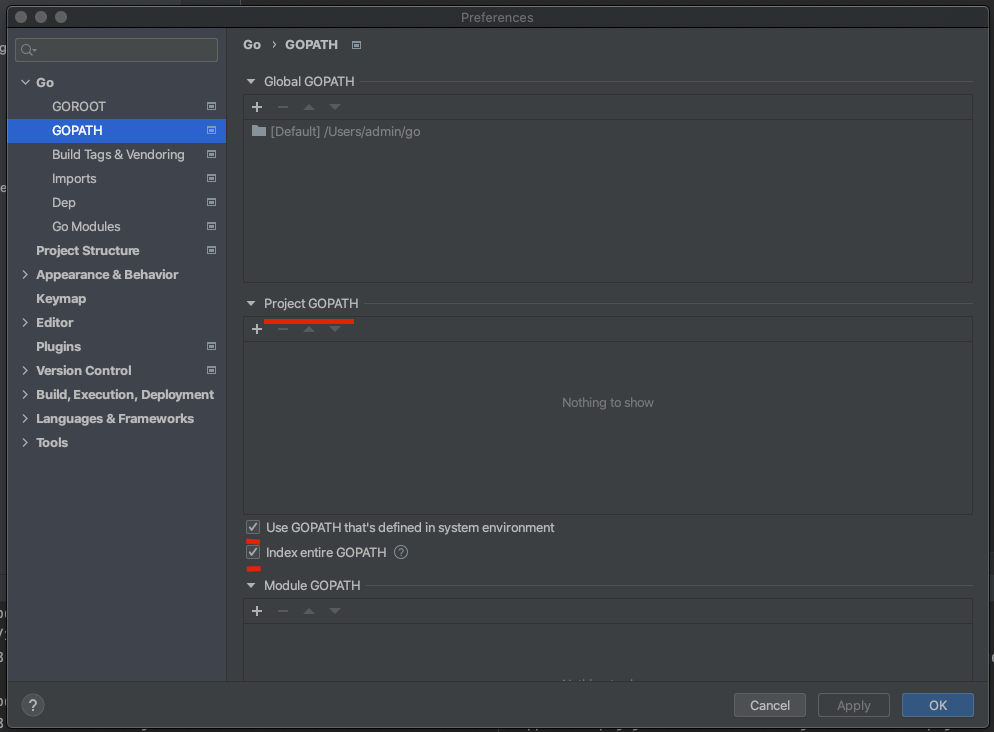Click the help icon beside Index entire GOPATH
The height and width of the screenshot is (732, 994).
tap(401, 552)
